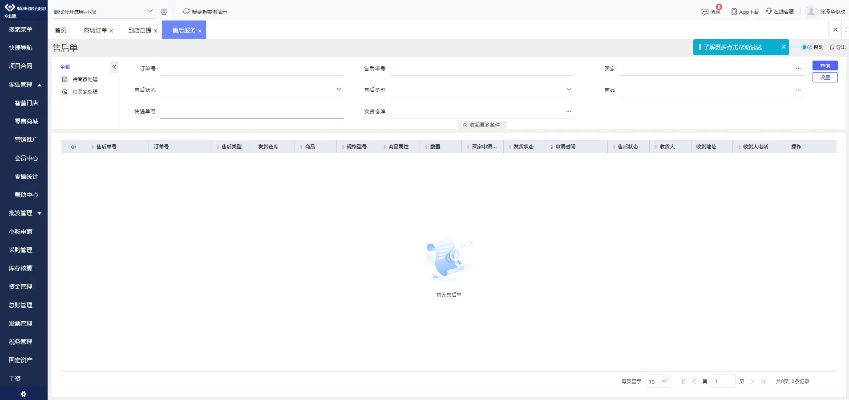
Task: Dismiss the teal notification banner
Action: [x=784, y=46]
